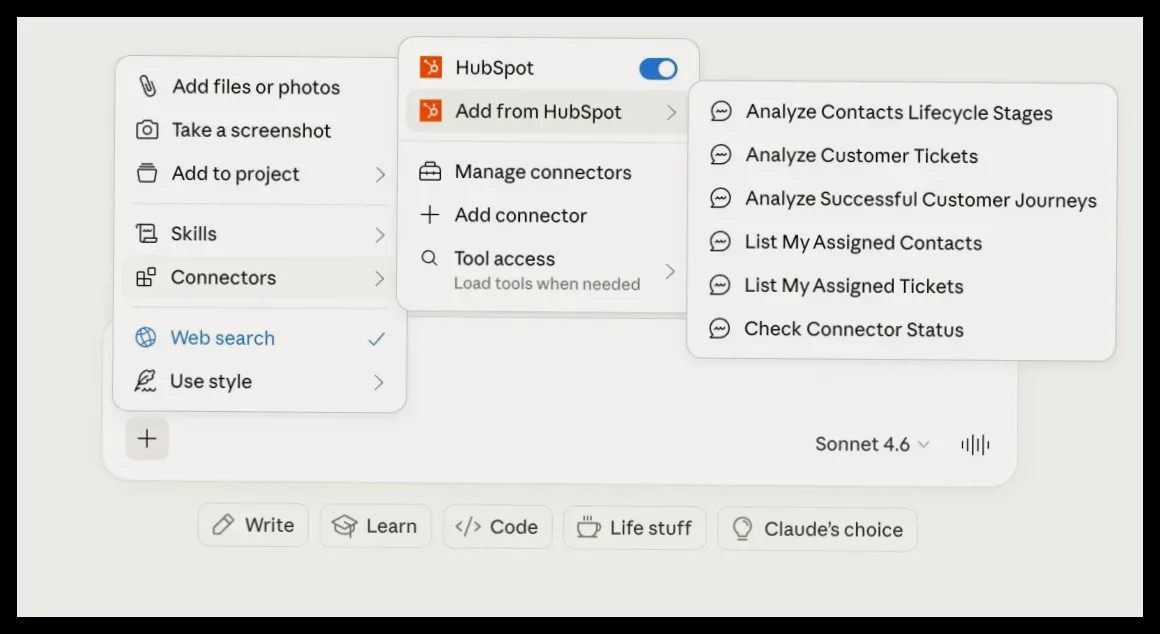Click the globe icon beside Web search

pyautogui.click(x=146, y=337)
